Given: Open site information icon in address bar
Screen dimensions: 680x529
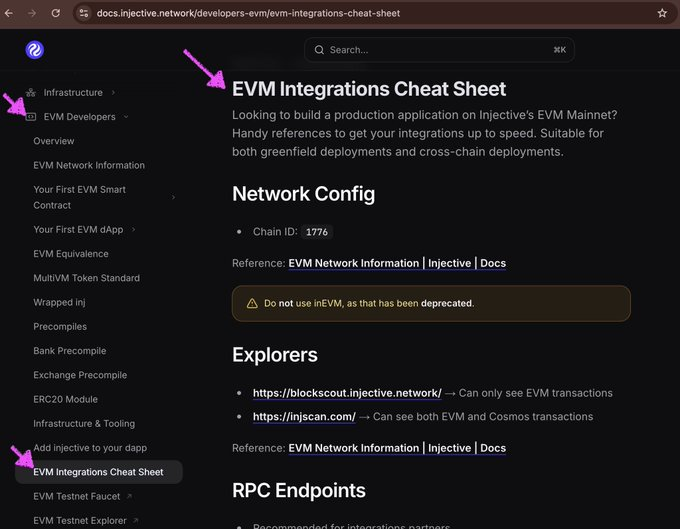Looking at the screenshot, I should tap(84, 13).
